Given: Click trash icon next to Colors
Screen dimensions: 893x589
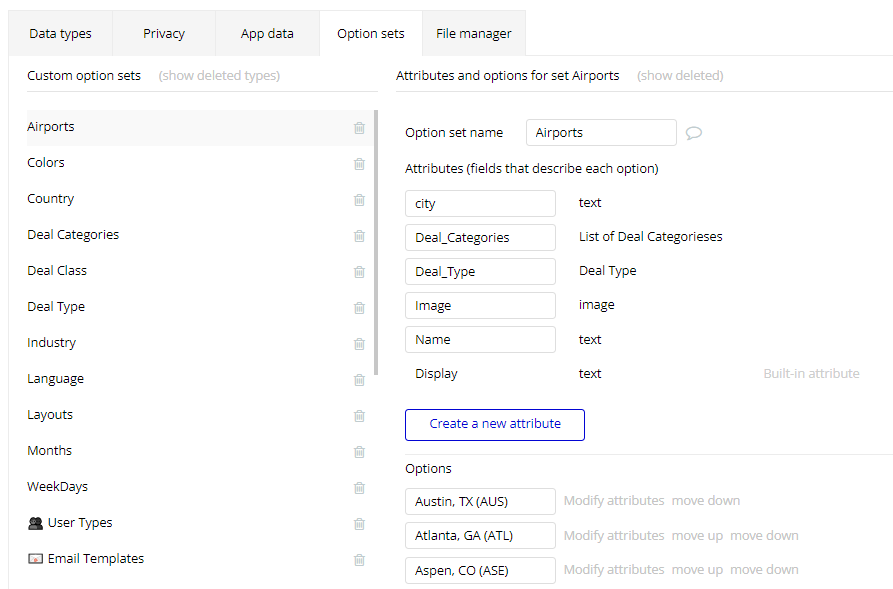Looking at the screenshot, I should click(x=359, y=164).
